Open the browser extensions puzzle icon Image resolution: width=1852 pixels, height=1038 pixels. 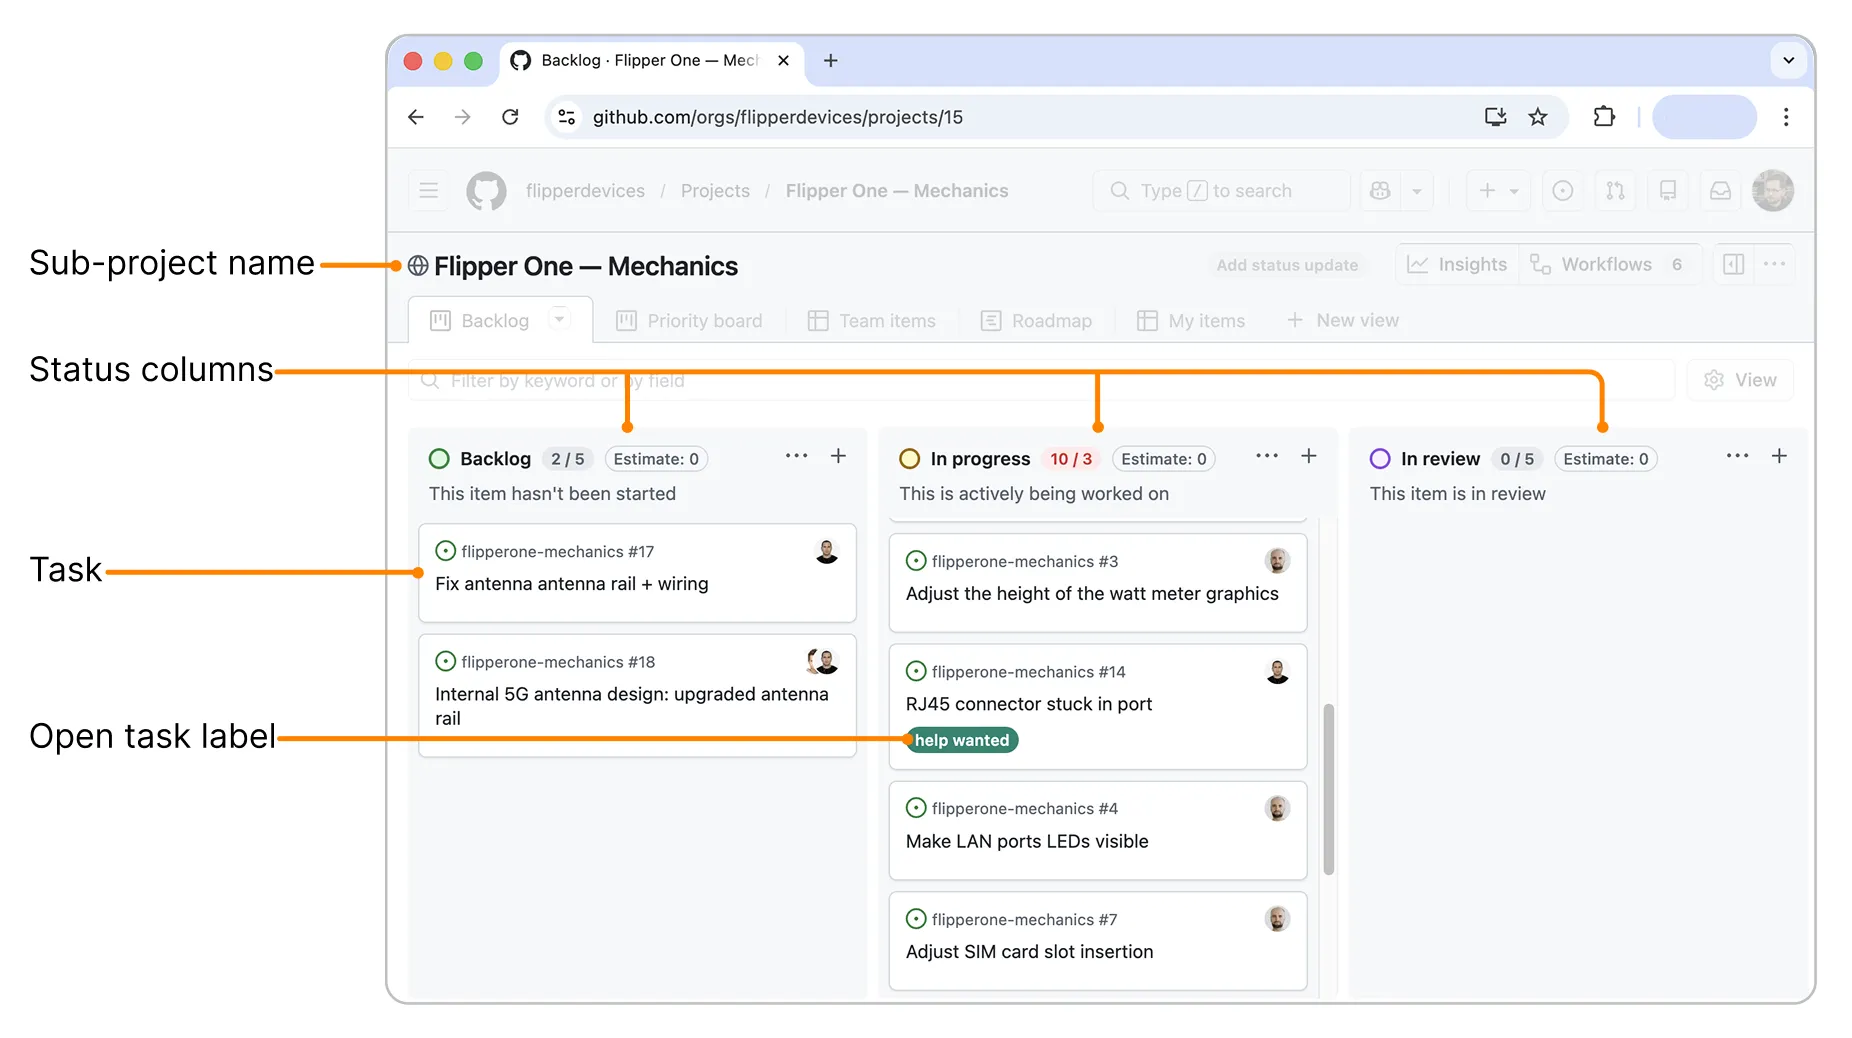click(x=1604, y=117)
